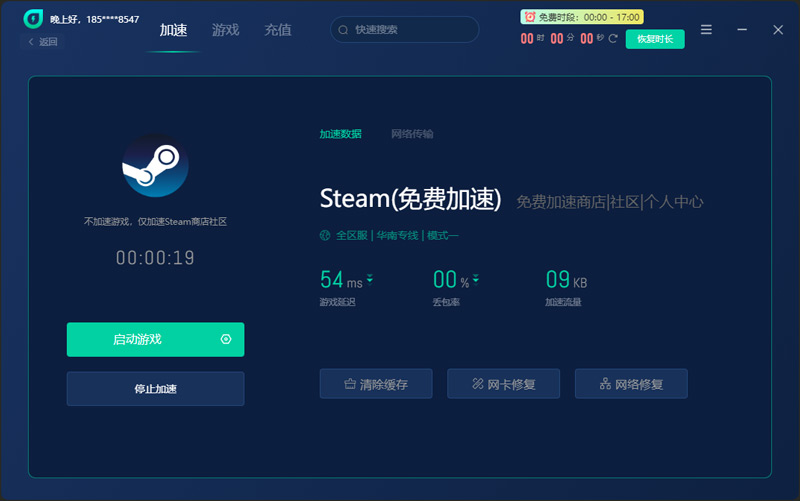The height and width of the screenshot is (501, 800).
Task: Open the 游戏 tab
Action: tap(226, 30)
